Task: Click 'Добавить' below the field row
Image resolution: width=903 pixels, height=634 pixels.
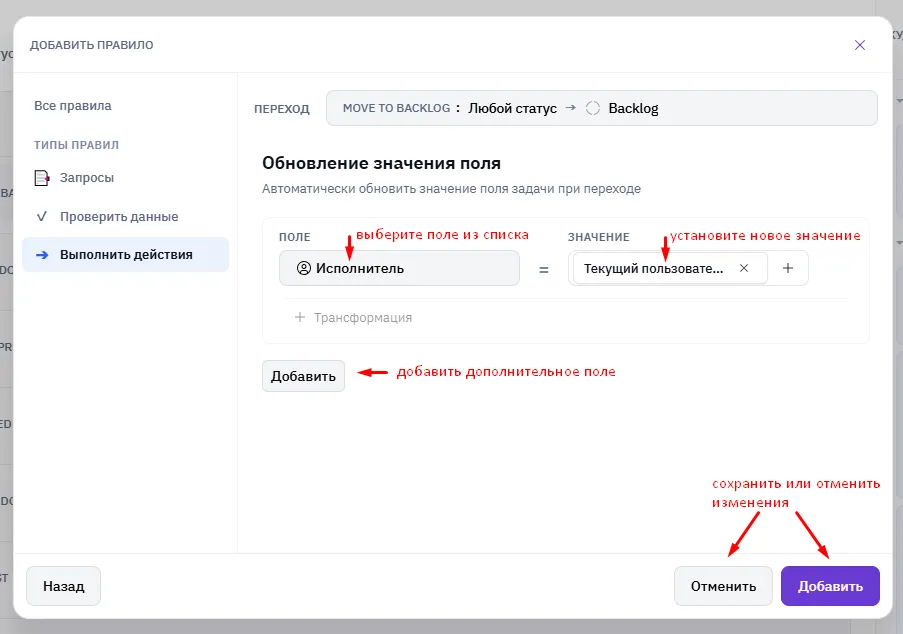Action: [x=303, y=376]
